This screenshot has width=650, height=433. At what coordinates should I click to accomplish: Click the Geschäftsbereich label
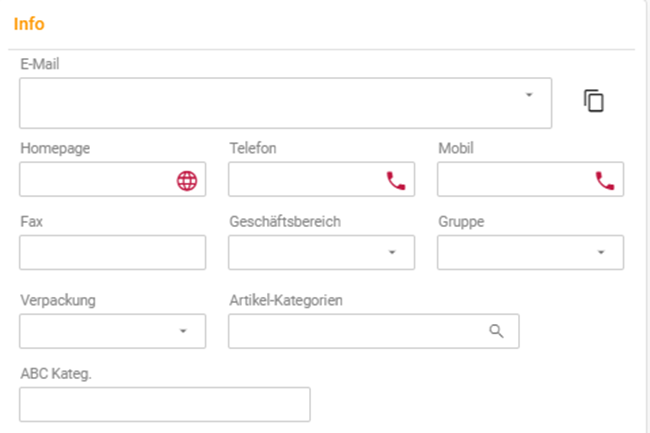[285, 222]
